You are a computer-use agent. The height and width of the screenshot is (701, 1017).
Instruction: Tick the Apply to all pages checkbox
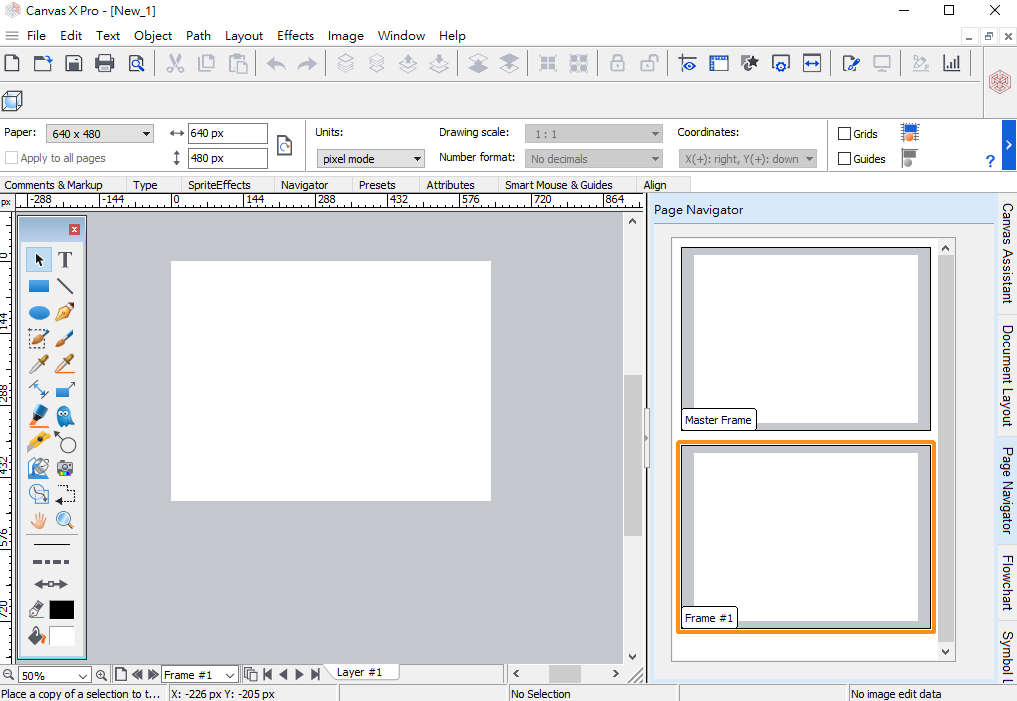coord(11,158)
